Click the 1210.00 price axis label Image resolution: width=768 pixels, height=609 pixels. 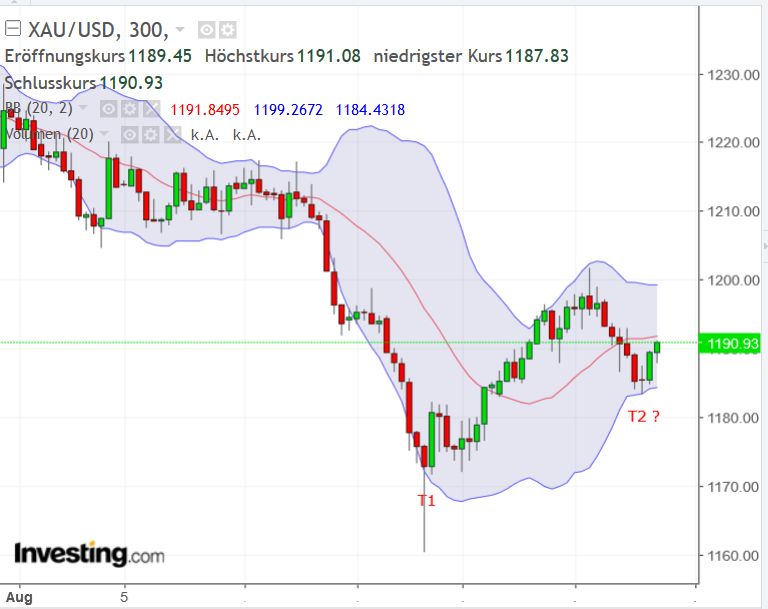pos(733,212)
